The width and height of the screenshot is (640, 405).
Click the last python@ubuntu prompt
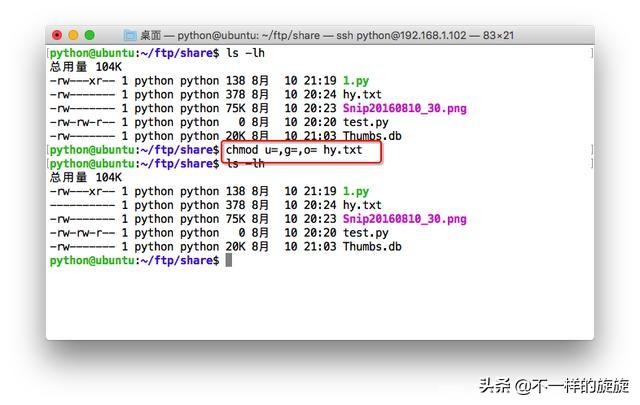tap(134, 260)
